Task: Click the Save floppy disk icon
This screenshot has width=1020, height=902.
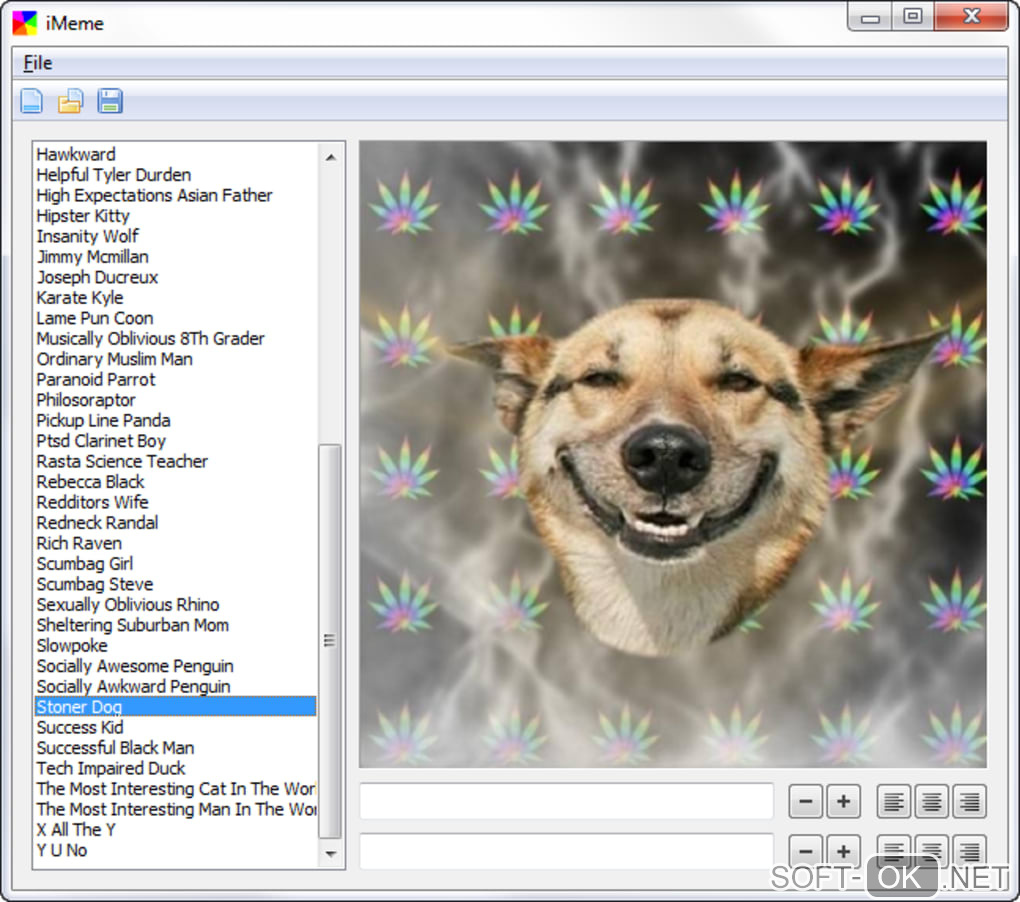Action: coord(110,101)
